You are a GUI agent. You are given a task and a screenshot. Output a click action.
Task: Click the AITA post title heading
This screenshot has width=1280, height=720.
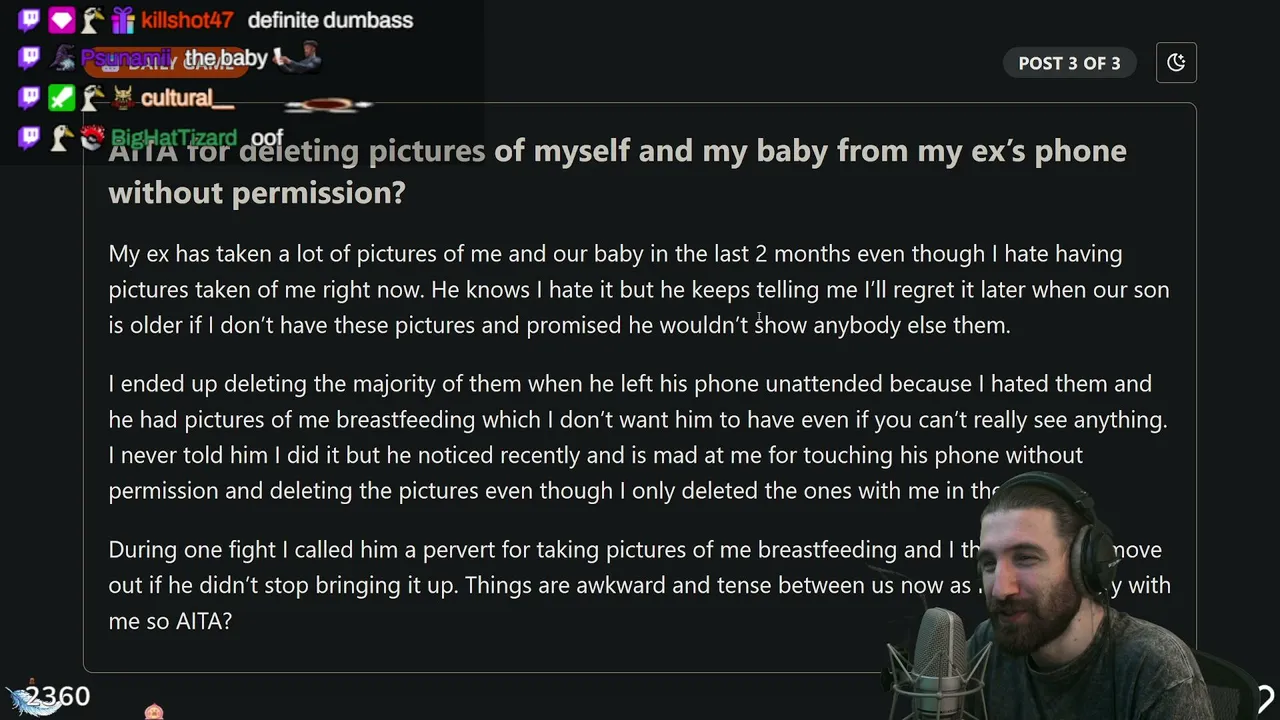click(x=617, y=171)
